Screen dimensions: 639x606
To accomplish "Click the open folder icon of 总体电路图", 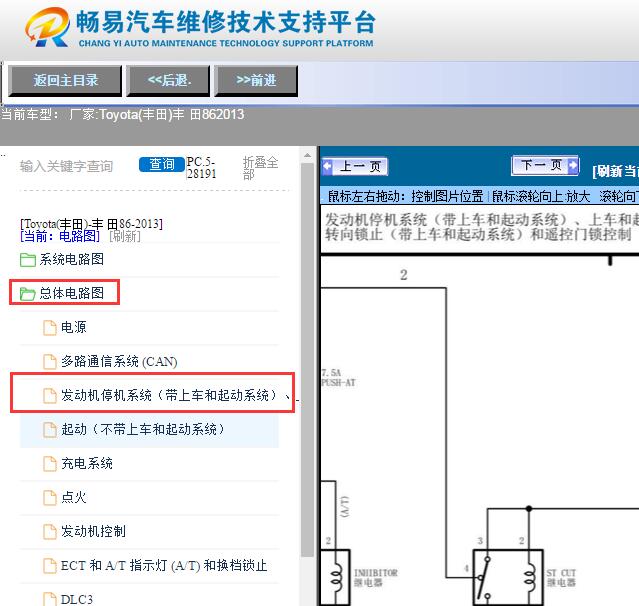I will (x=28, y=293).
